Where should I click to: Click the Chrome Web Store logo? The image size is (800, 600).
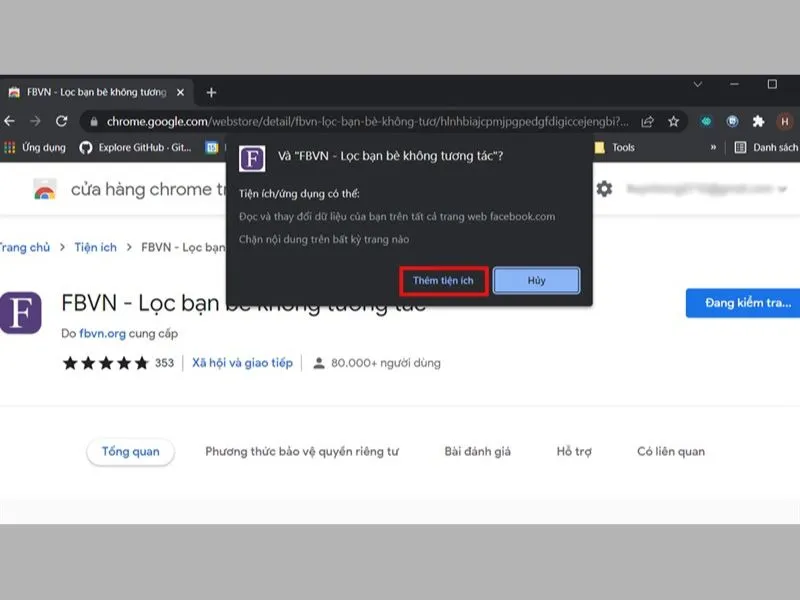tap(45, 189)
